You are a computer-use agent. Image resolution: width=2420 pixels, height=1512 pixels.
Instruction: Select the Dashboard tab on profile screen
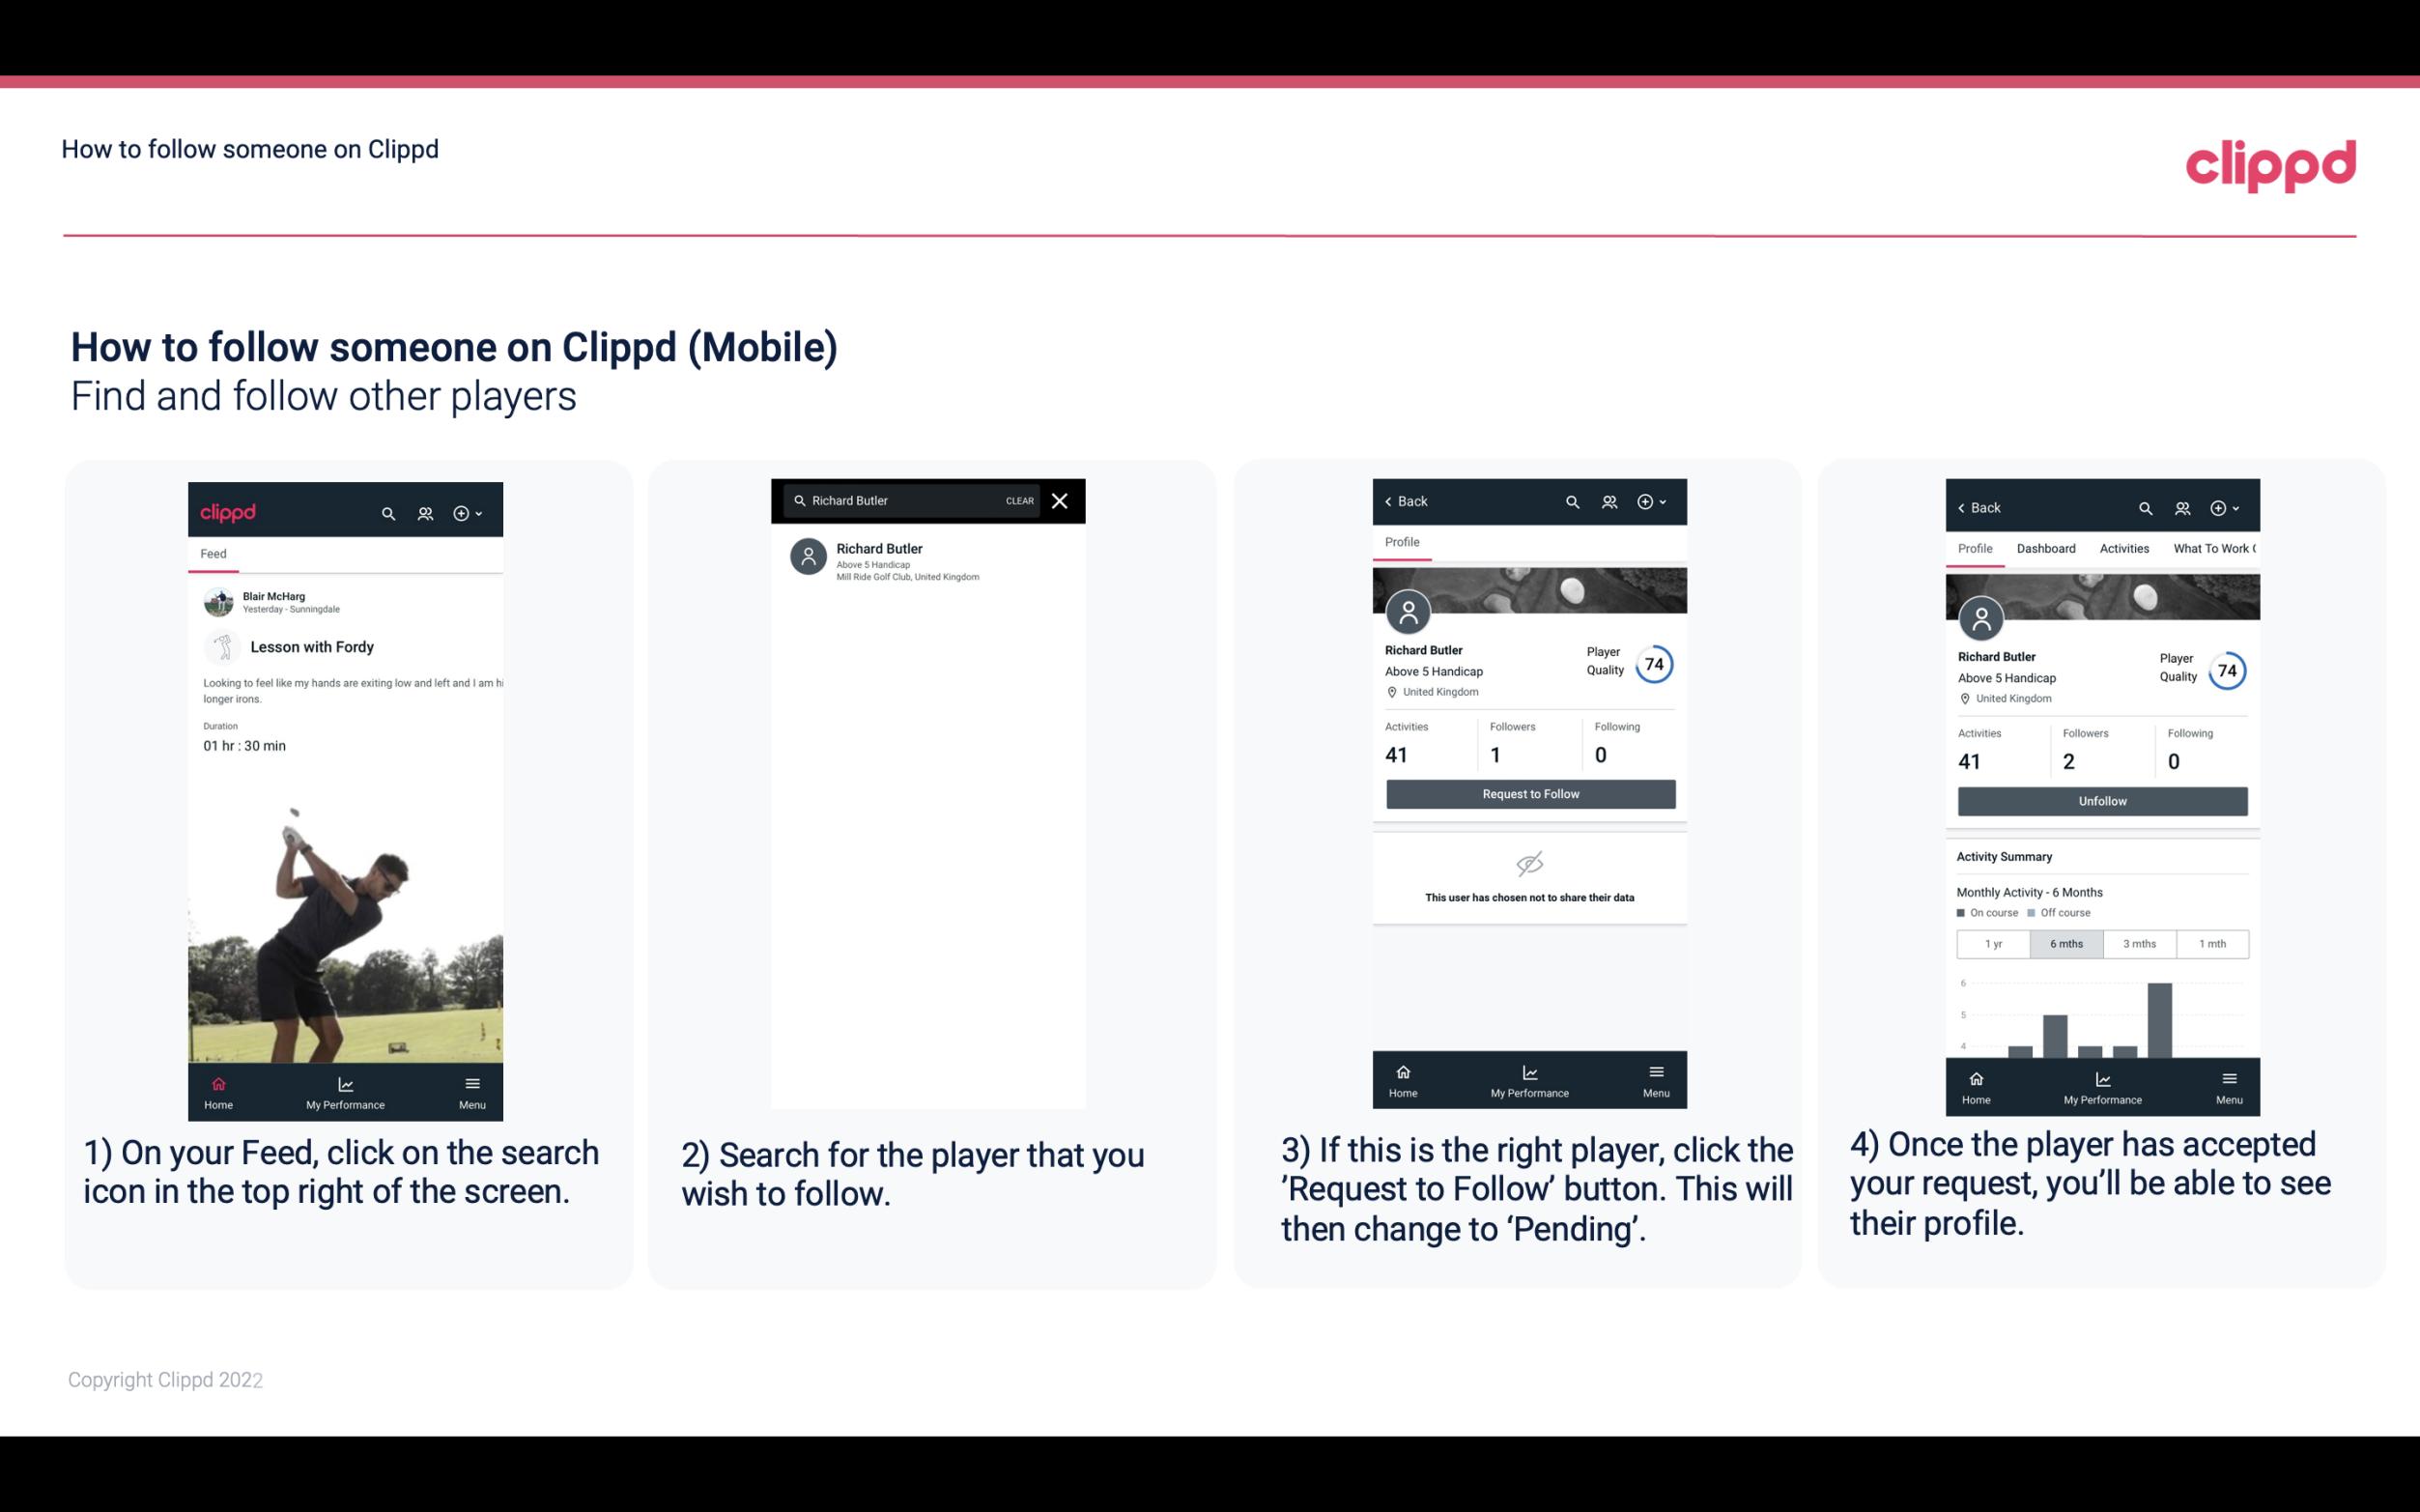pos(2046,549)
